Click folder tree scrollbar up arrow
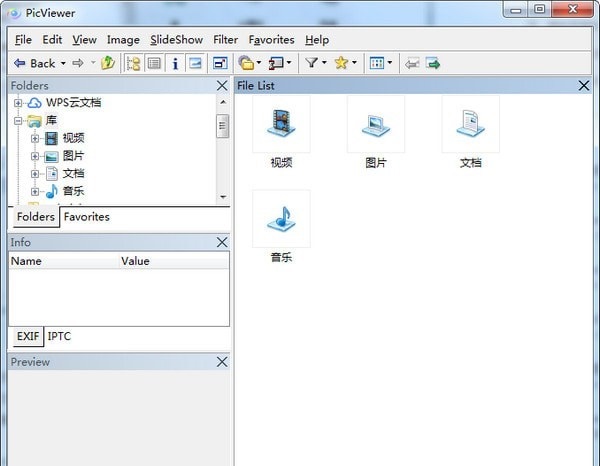Image resolution: width=600 pixels, height=466 pixels. click(223, 103)
